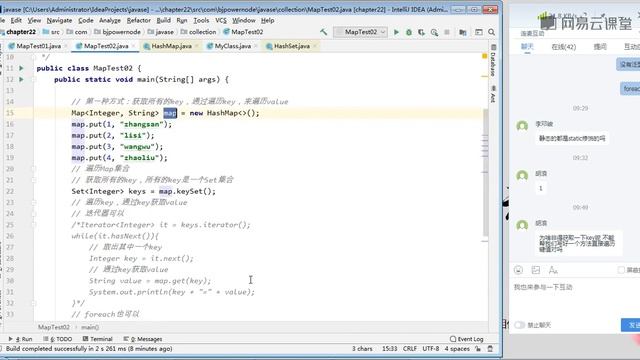Close the MapTest02.java tab
Screen dimensions: 640x360
tap(133, 46)
